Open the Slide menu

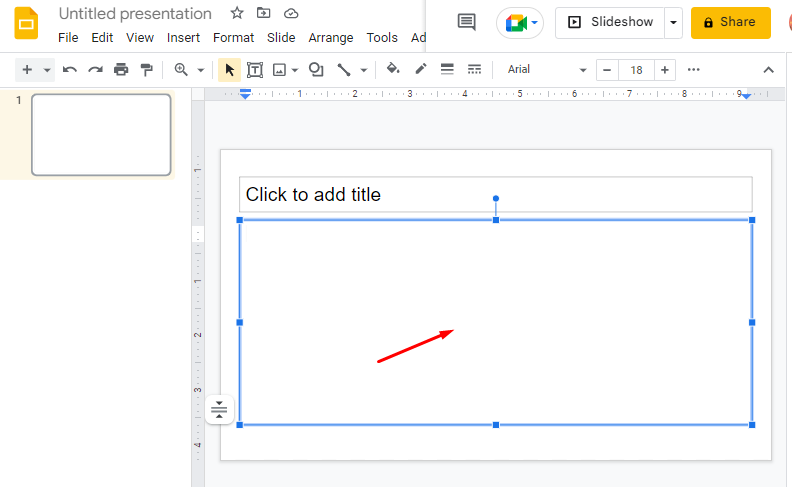click(281, 38)
